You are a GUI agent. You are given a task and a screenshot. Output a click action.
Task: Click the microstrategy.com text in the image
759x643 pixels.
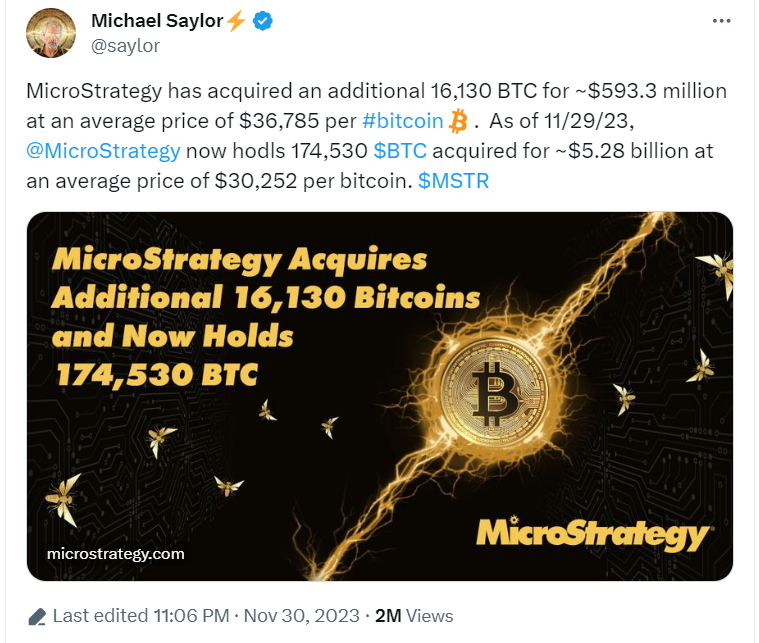(116, 554)
